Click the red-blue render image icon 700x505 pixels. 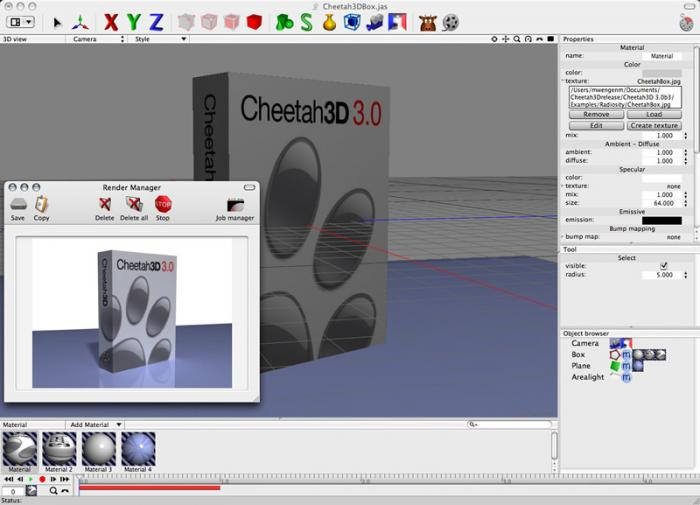click(397, 22)
